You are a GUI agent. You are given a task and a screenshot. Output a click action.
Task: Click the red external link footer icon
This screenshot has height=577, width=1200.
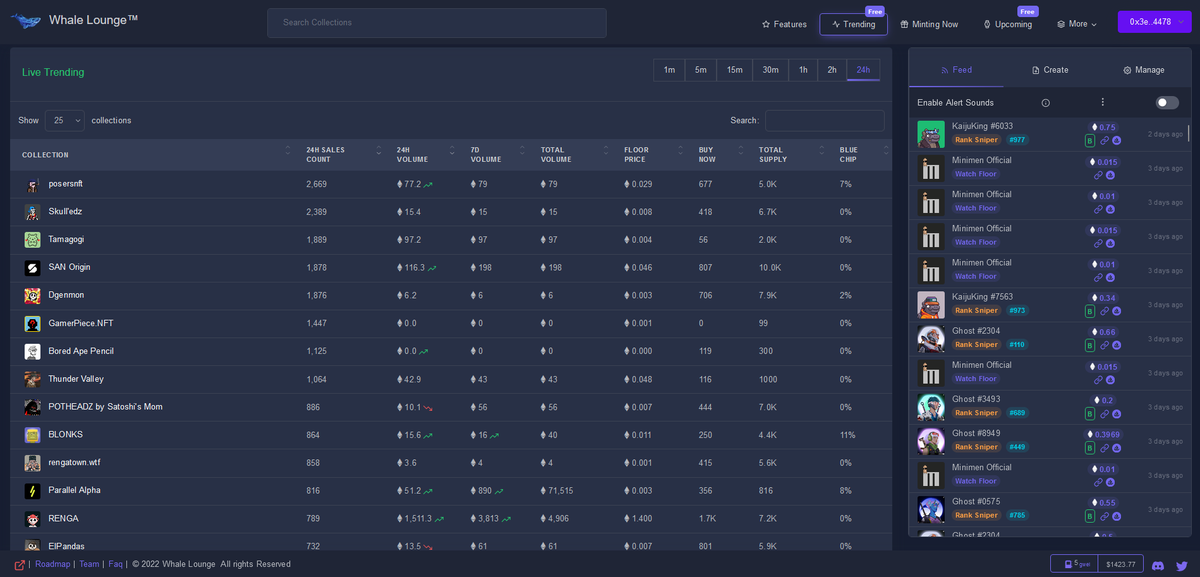(19, 564)
